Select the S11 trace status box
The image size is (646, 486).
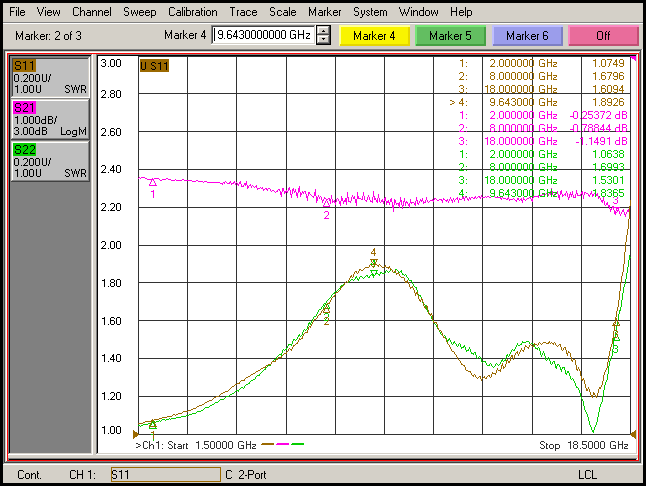pos(50,77)
